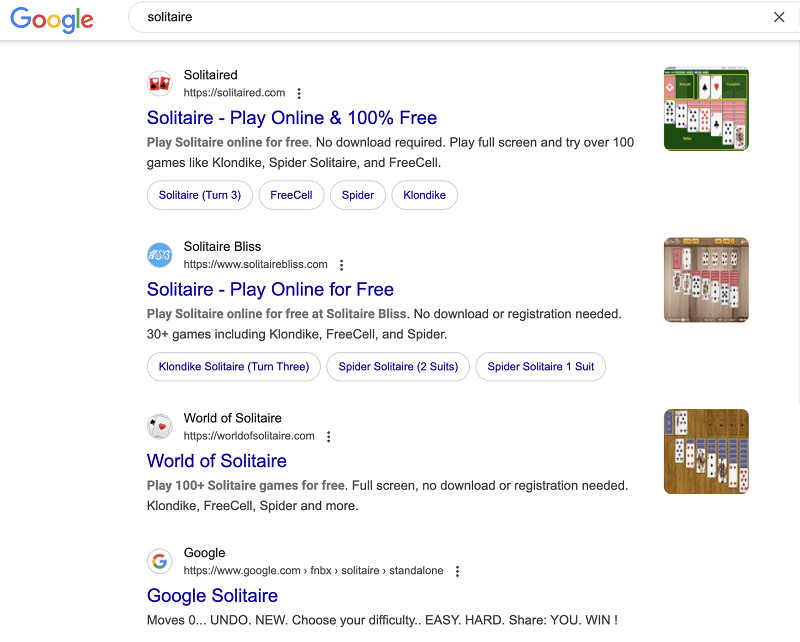Open the Solitaire (Turn 3) chip

click(x=199, y=195)
